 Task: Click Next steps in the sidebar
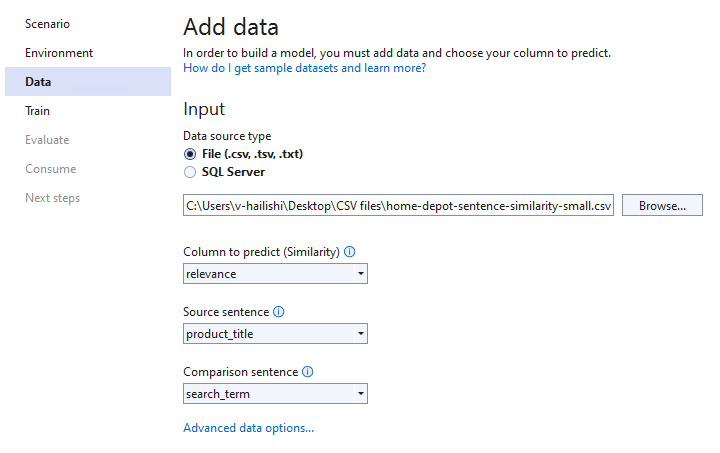click(52, 198)
